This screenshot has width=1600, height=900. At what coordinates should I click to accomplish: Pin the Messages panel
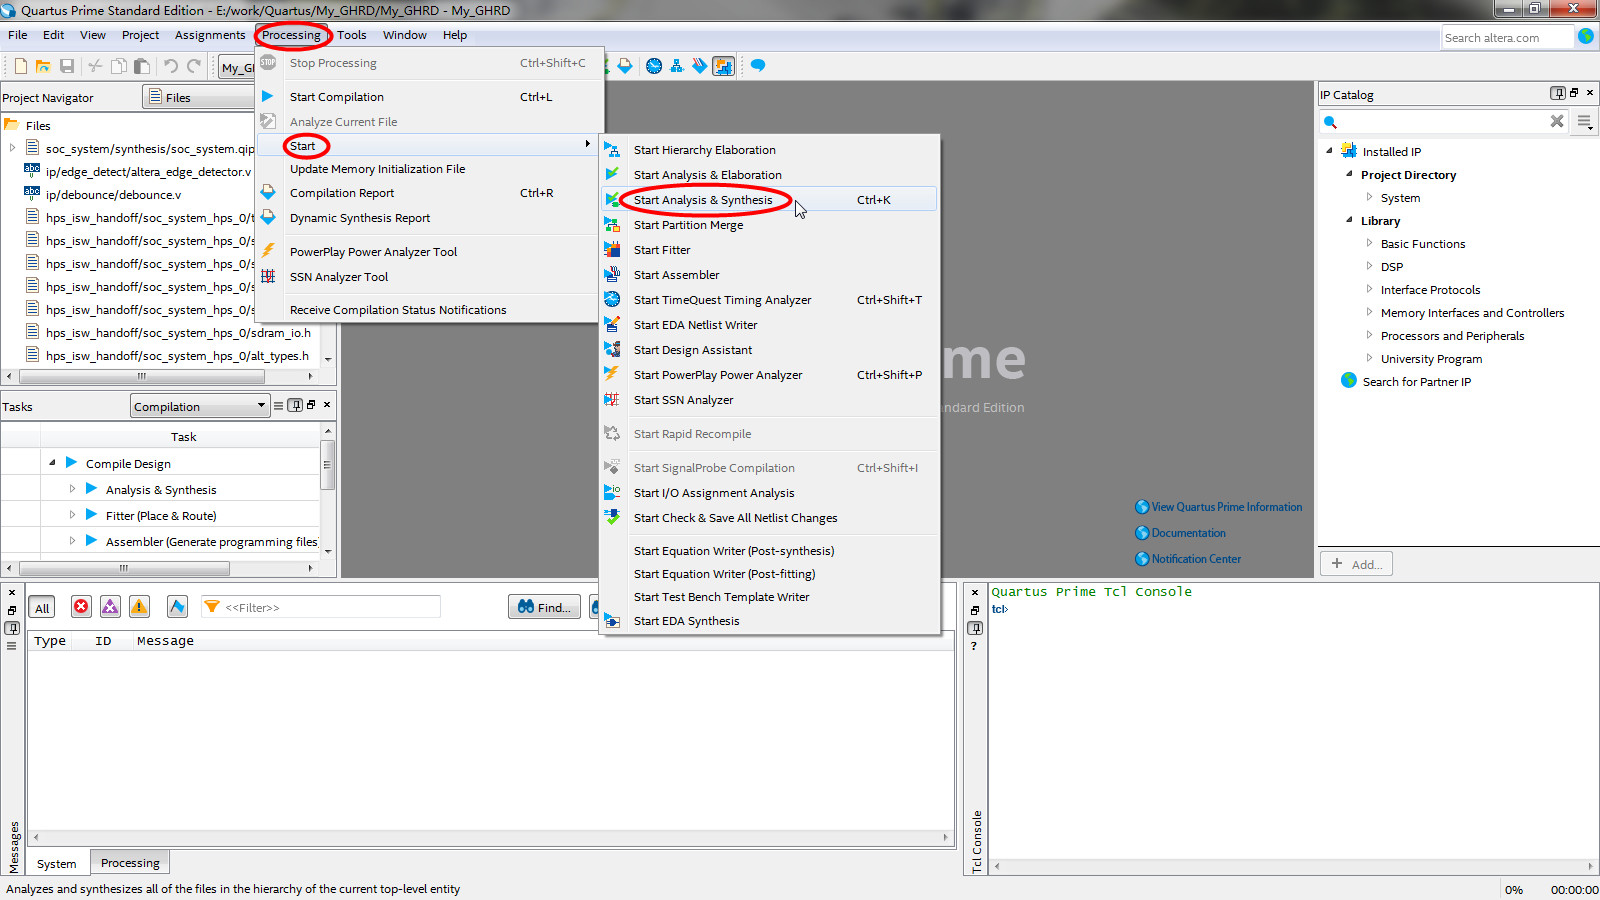click(12, 628)
